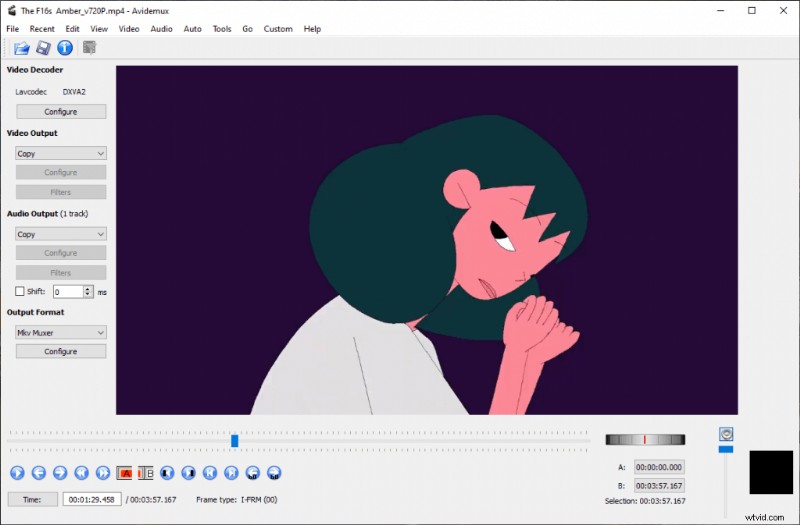Click Filters under Audio Output
The width and height of the screenshot is (800, 525).
coord(61,273)
